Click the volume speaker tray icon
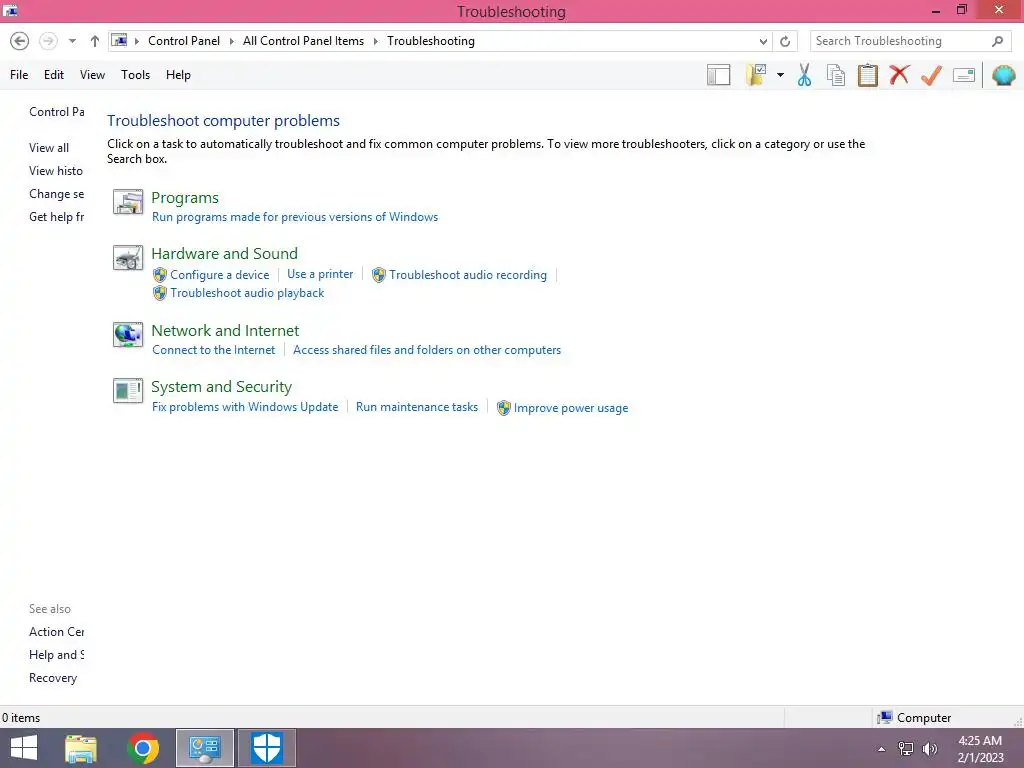1024x768 pixels. pyautogui.click(x=929, y=749)
